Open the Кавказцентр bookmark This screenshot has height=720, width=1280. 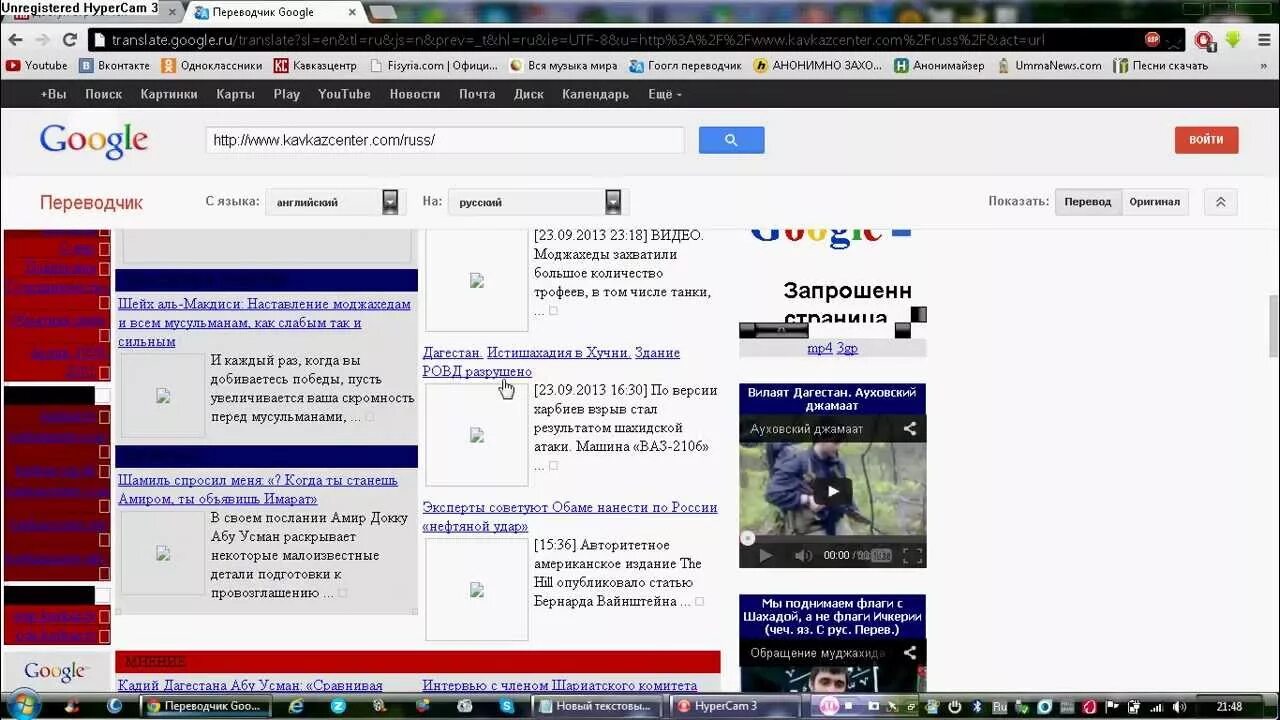[x=315, y=66]
